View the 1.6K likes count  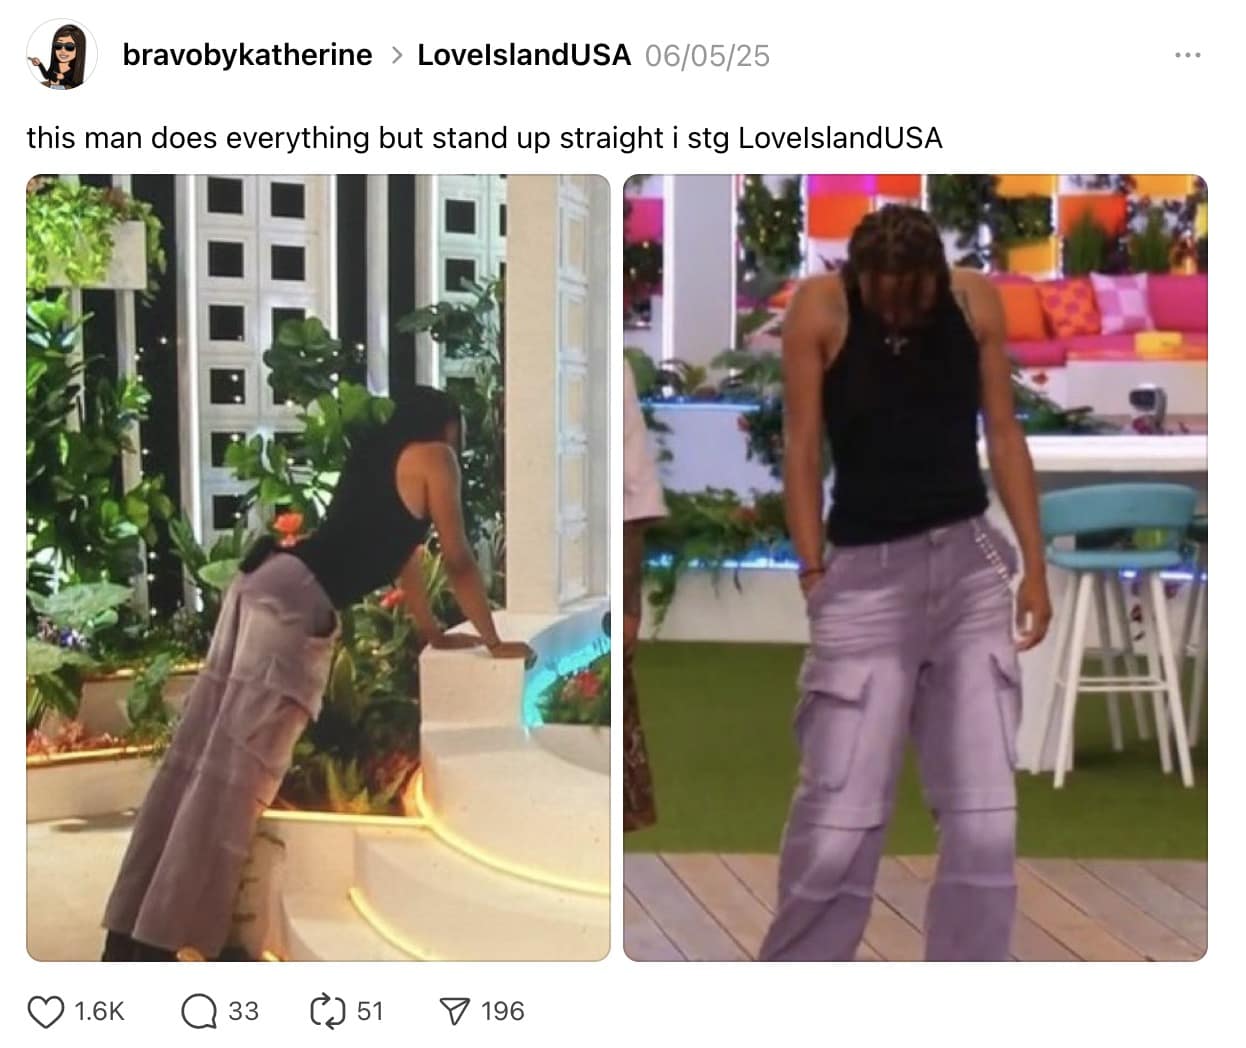[99, 1011]
